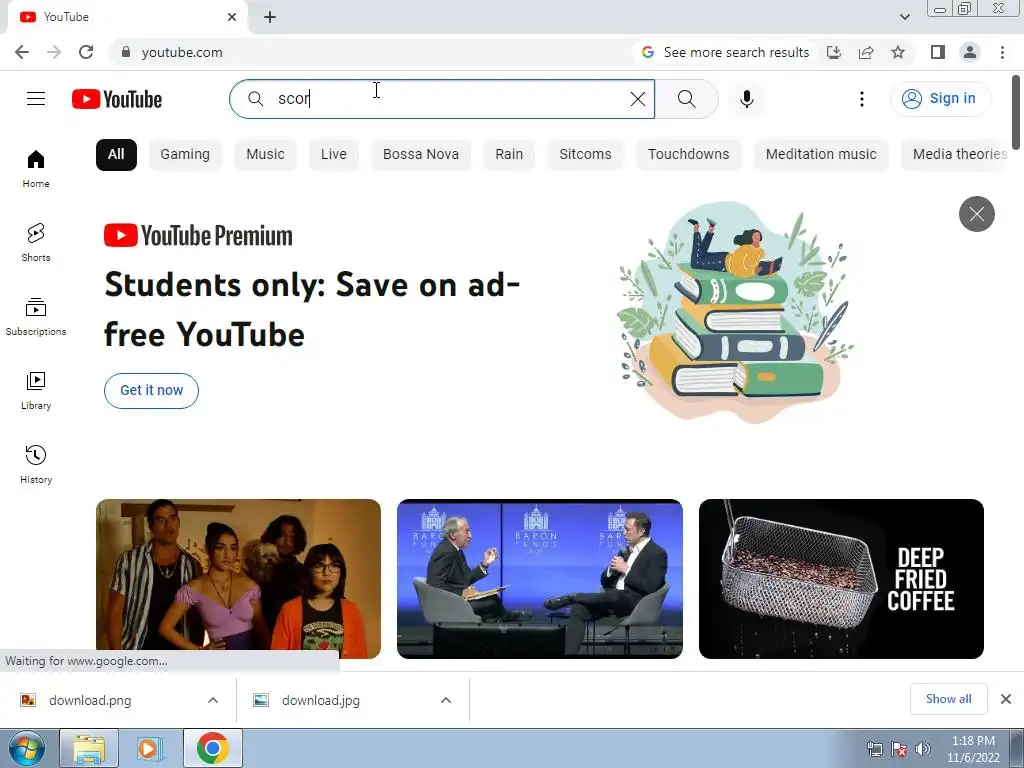Open a new browser tab
The image size is (1024, 768).
270,17
